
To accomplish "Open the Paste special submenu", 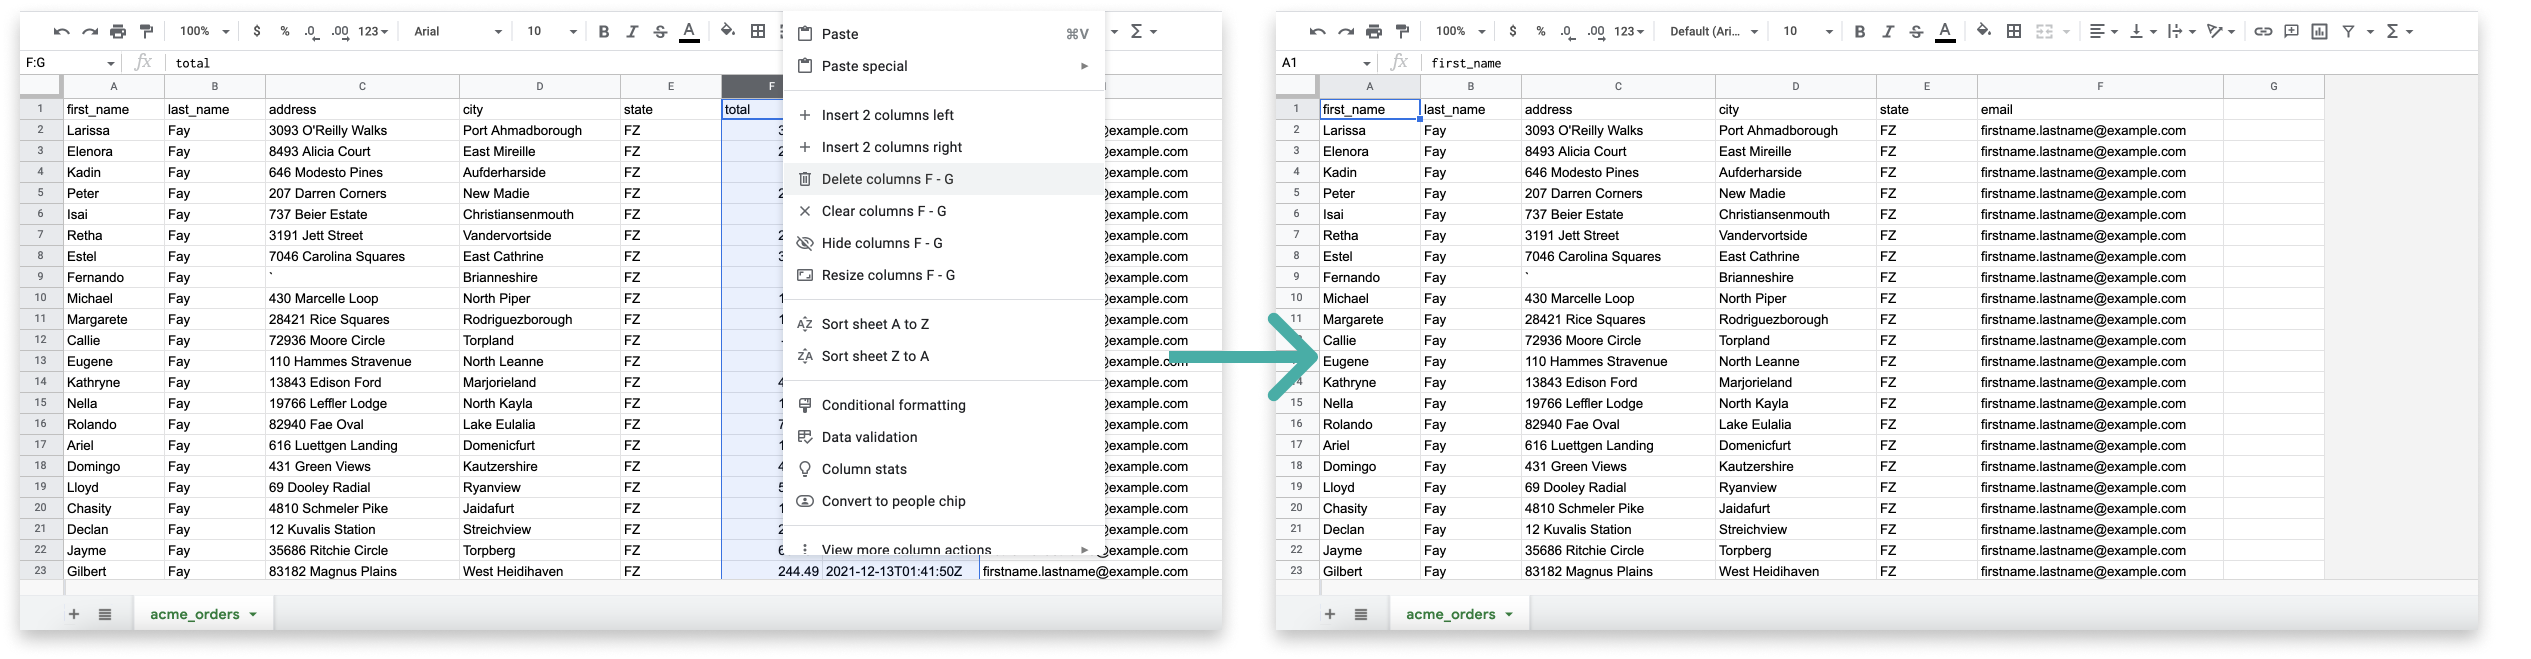I will pyautogui.click(x=944, y=66).
